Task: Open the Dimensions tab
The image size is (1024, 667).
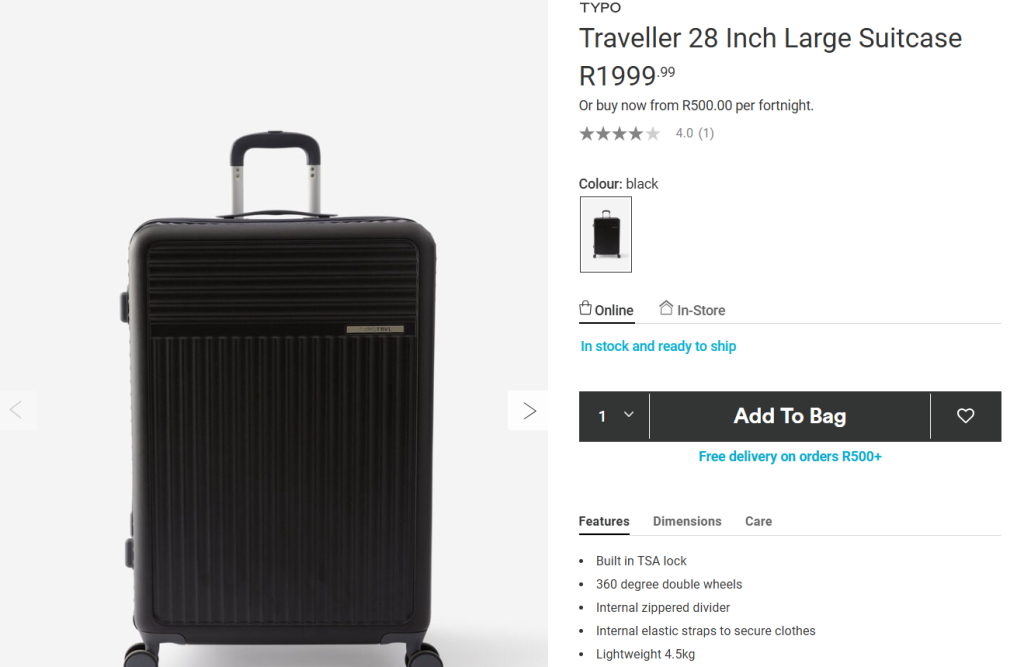Action: [x=687, y=521]
